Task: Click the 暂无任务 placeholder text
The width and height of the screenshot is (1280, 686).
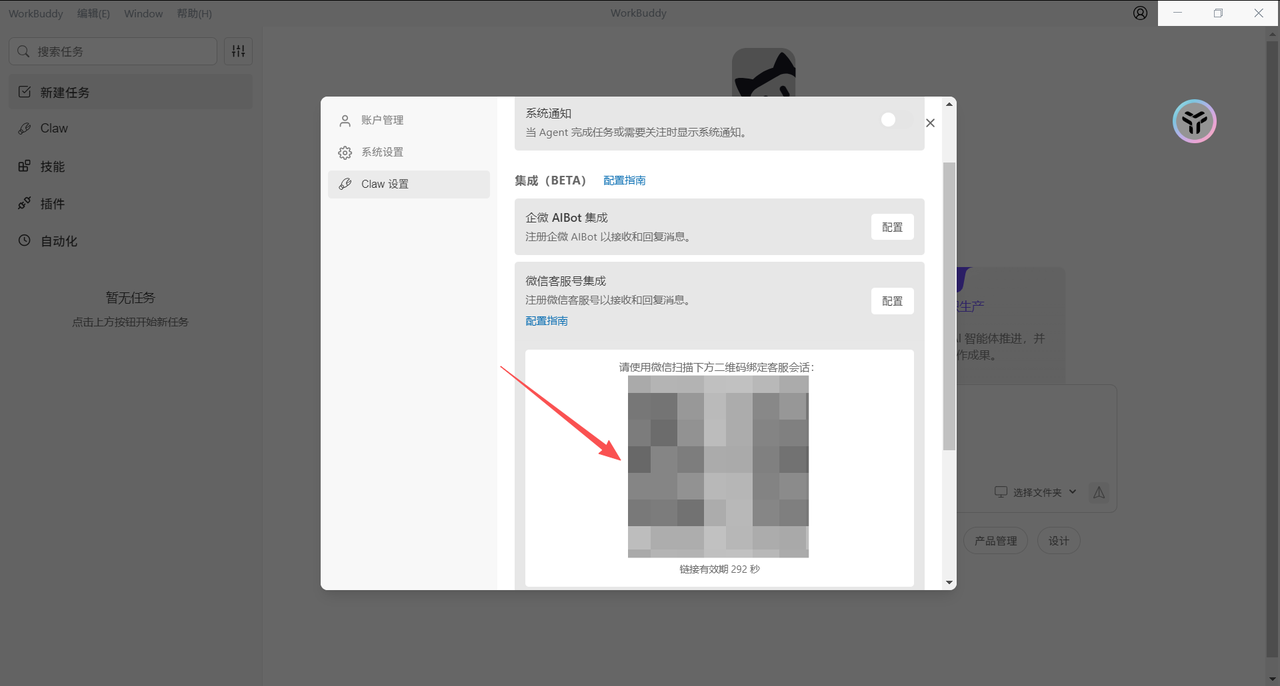Action: point(130,298)
